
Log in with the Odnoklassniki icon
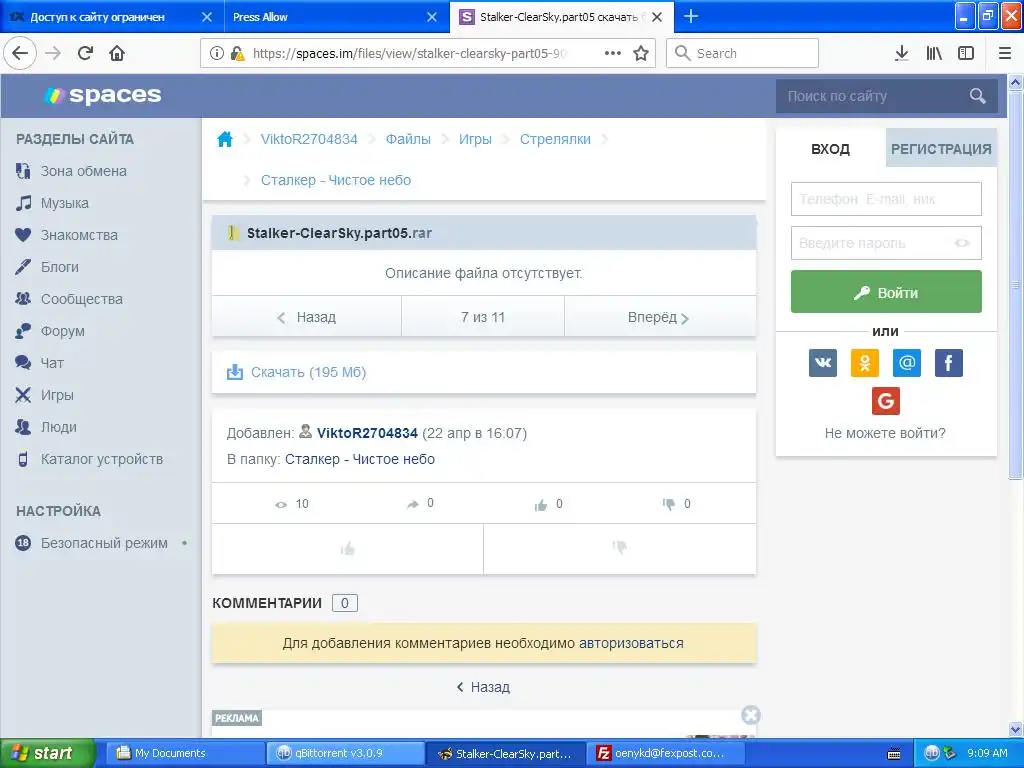point(865,362)
